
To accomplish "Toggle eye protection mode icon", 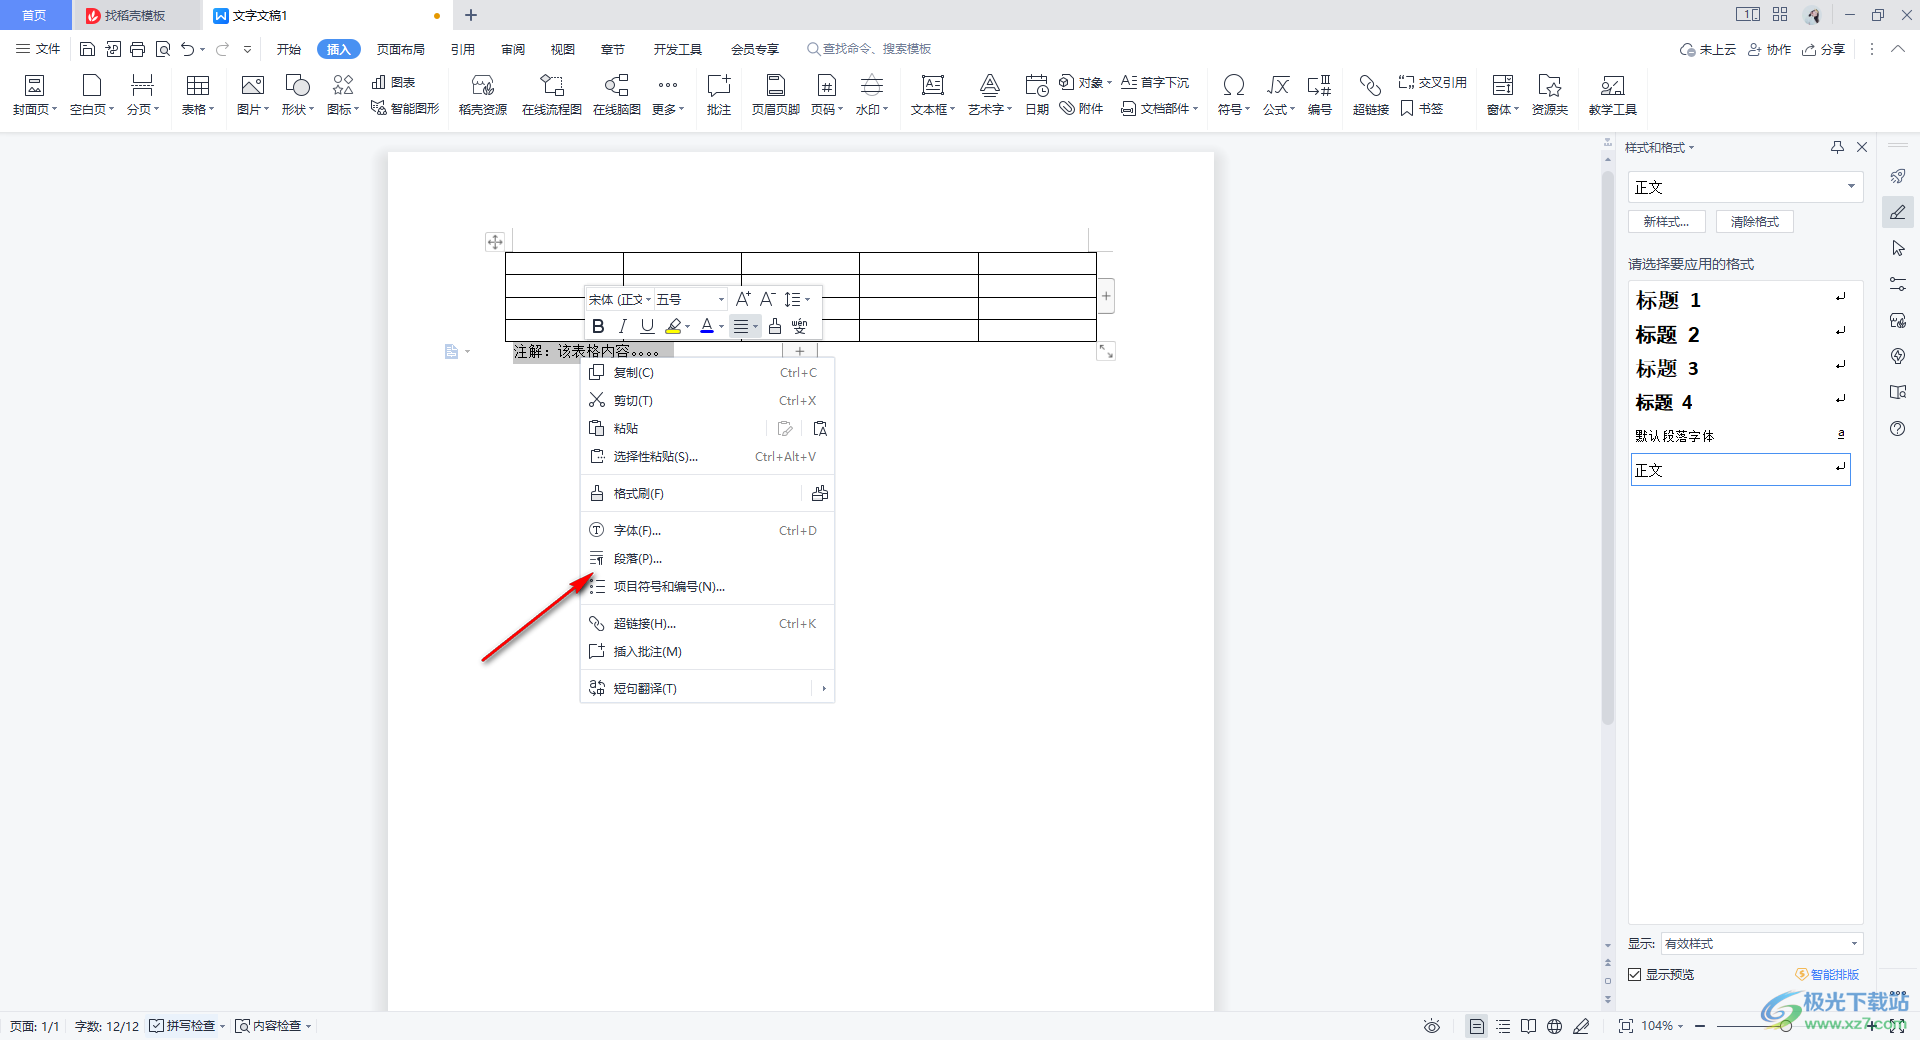I will [x=1432, y=1026].
